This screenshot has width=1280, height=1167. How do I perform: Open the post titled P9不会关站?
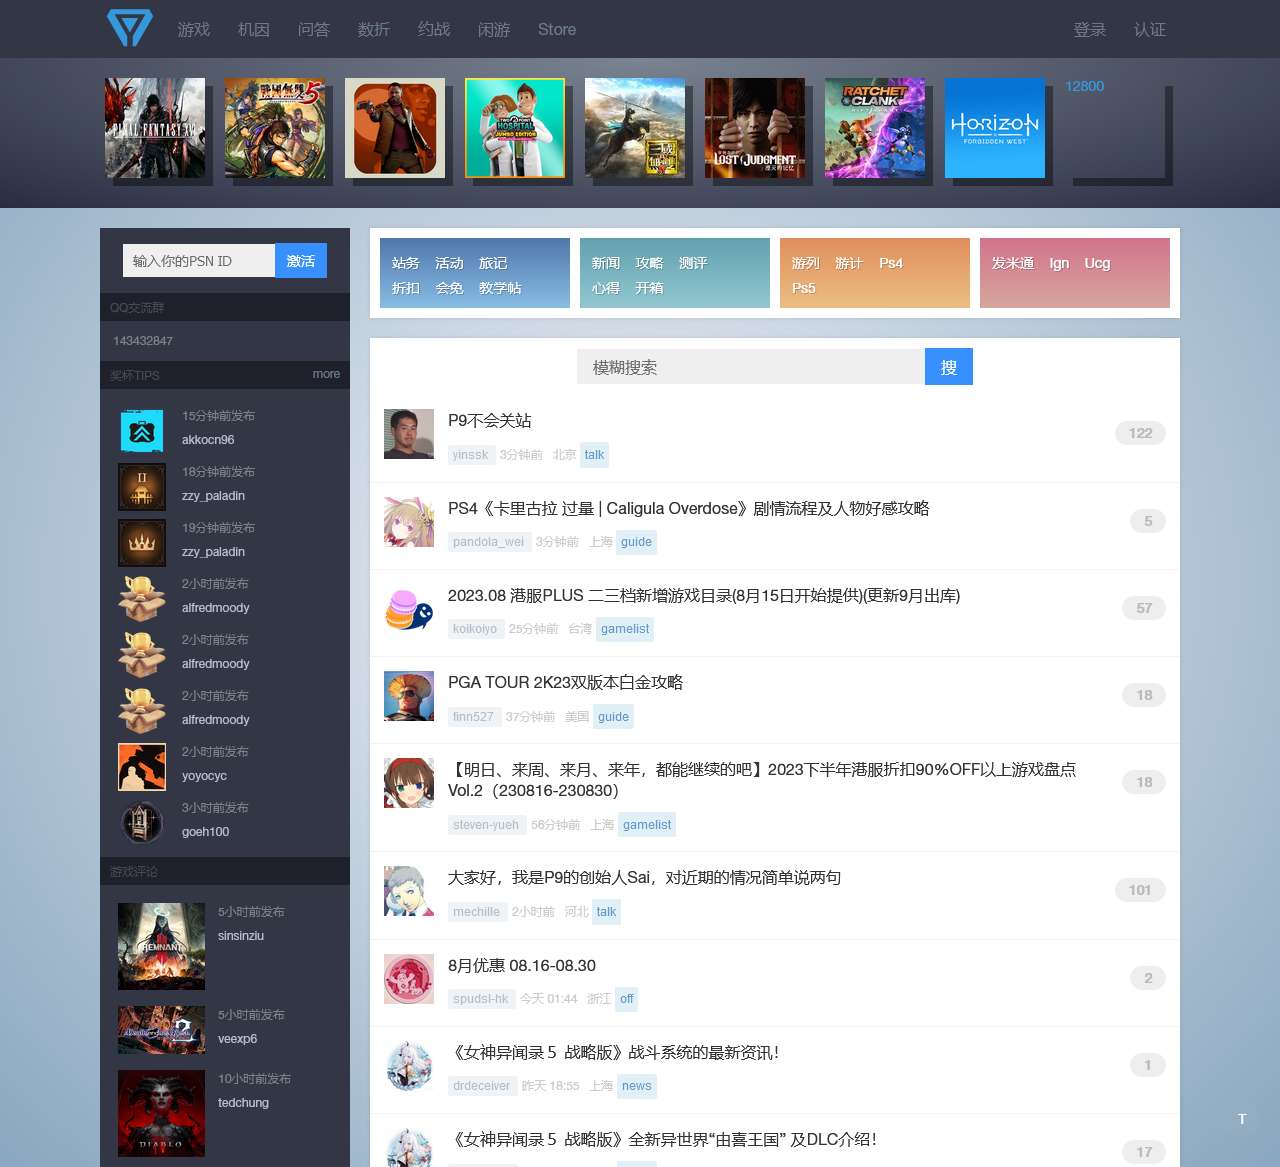pyautogui.click(x=489, y=421)
